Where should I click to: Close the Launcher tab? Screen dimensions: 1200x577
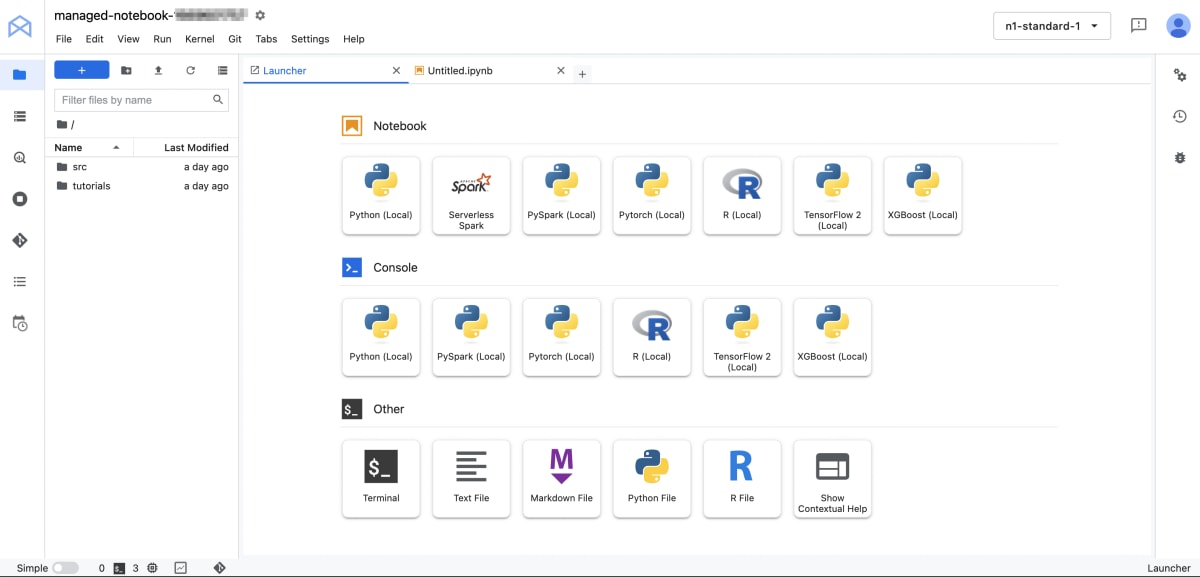(x=396, y=71)
